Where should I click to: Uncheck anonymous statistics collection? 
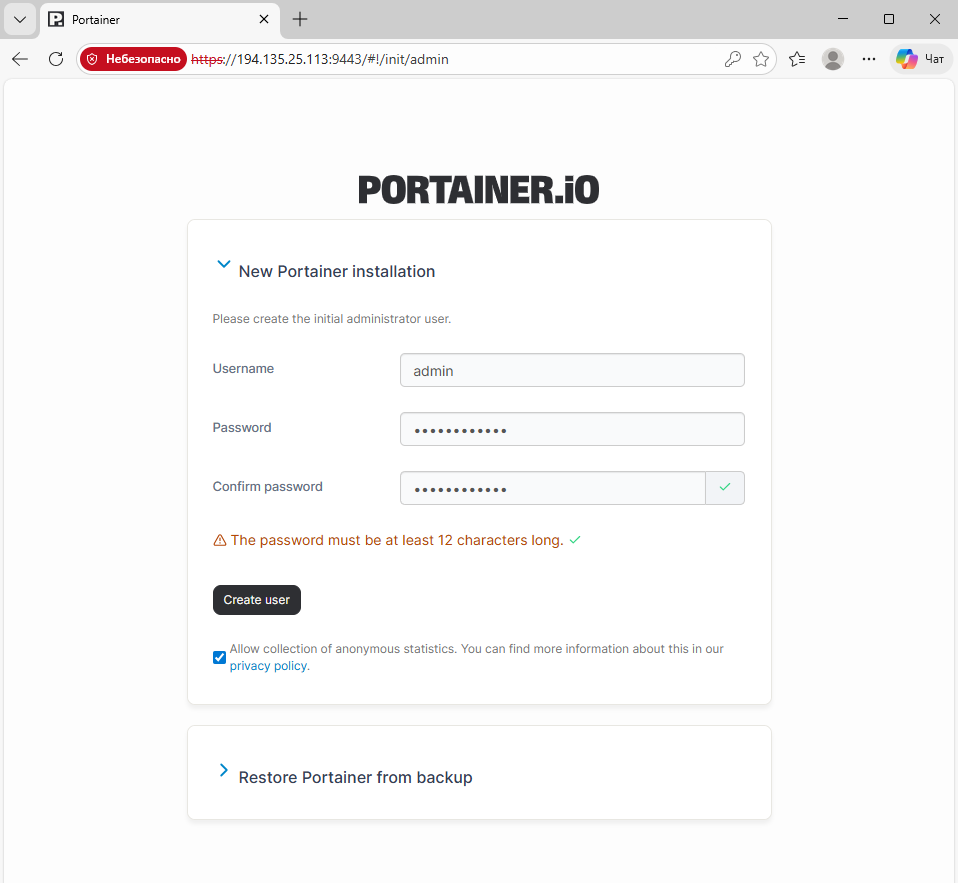click(219, 657)
